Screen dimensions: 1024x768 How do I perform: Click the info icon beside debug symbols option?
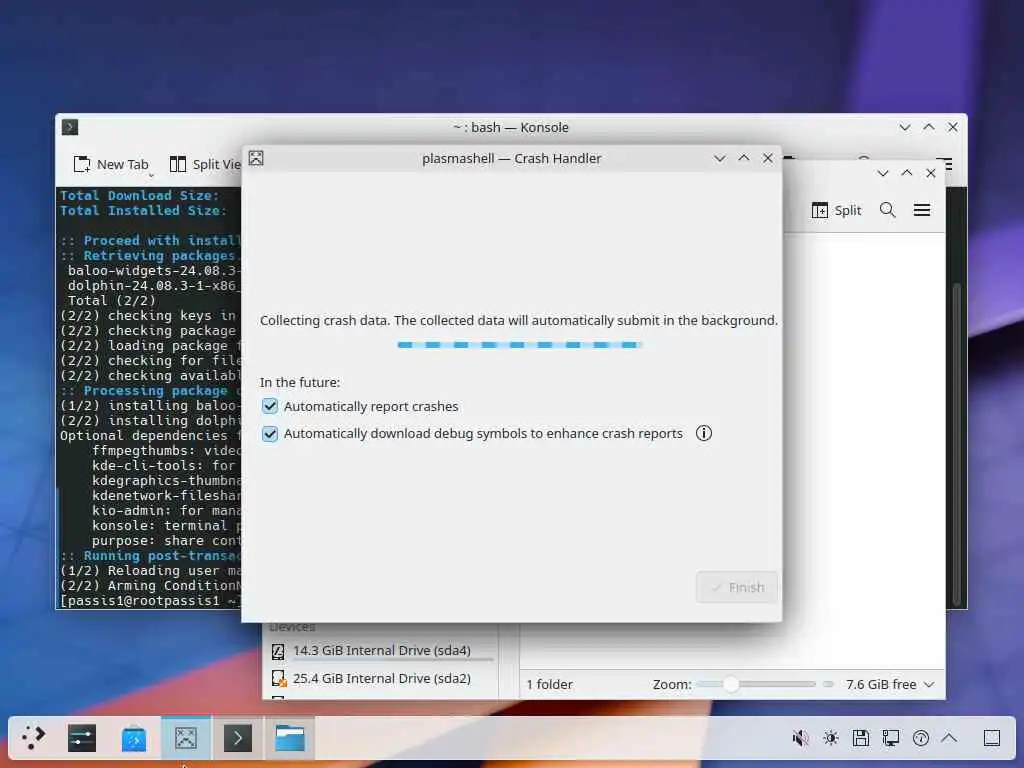click(703, 433)
